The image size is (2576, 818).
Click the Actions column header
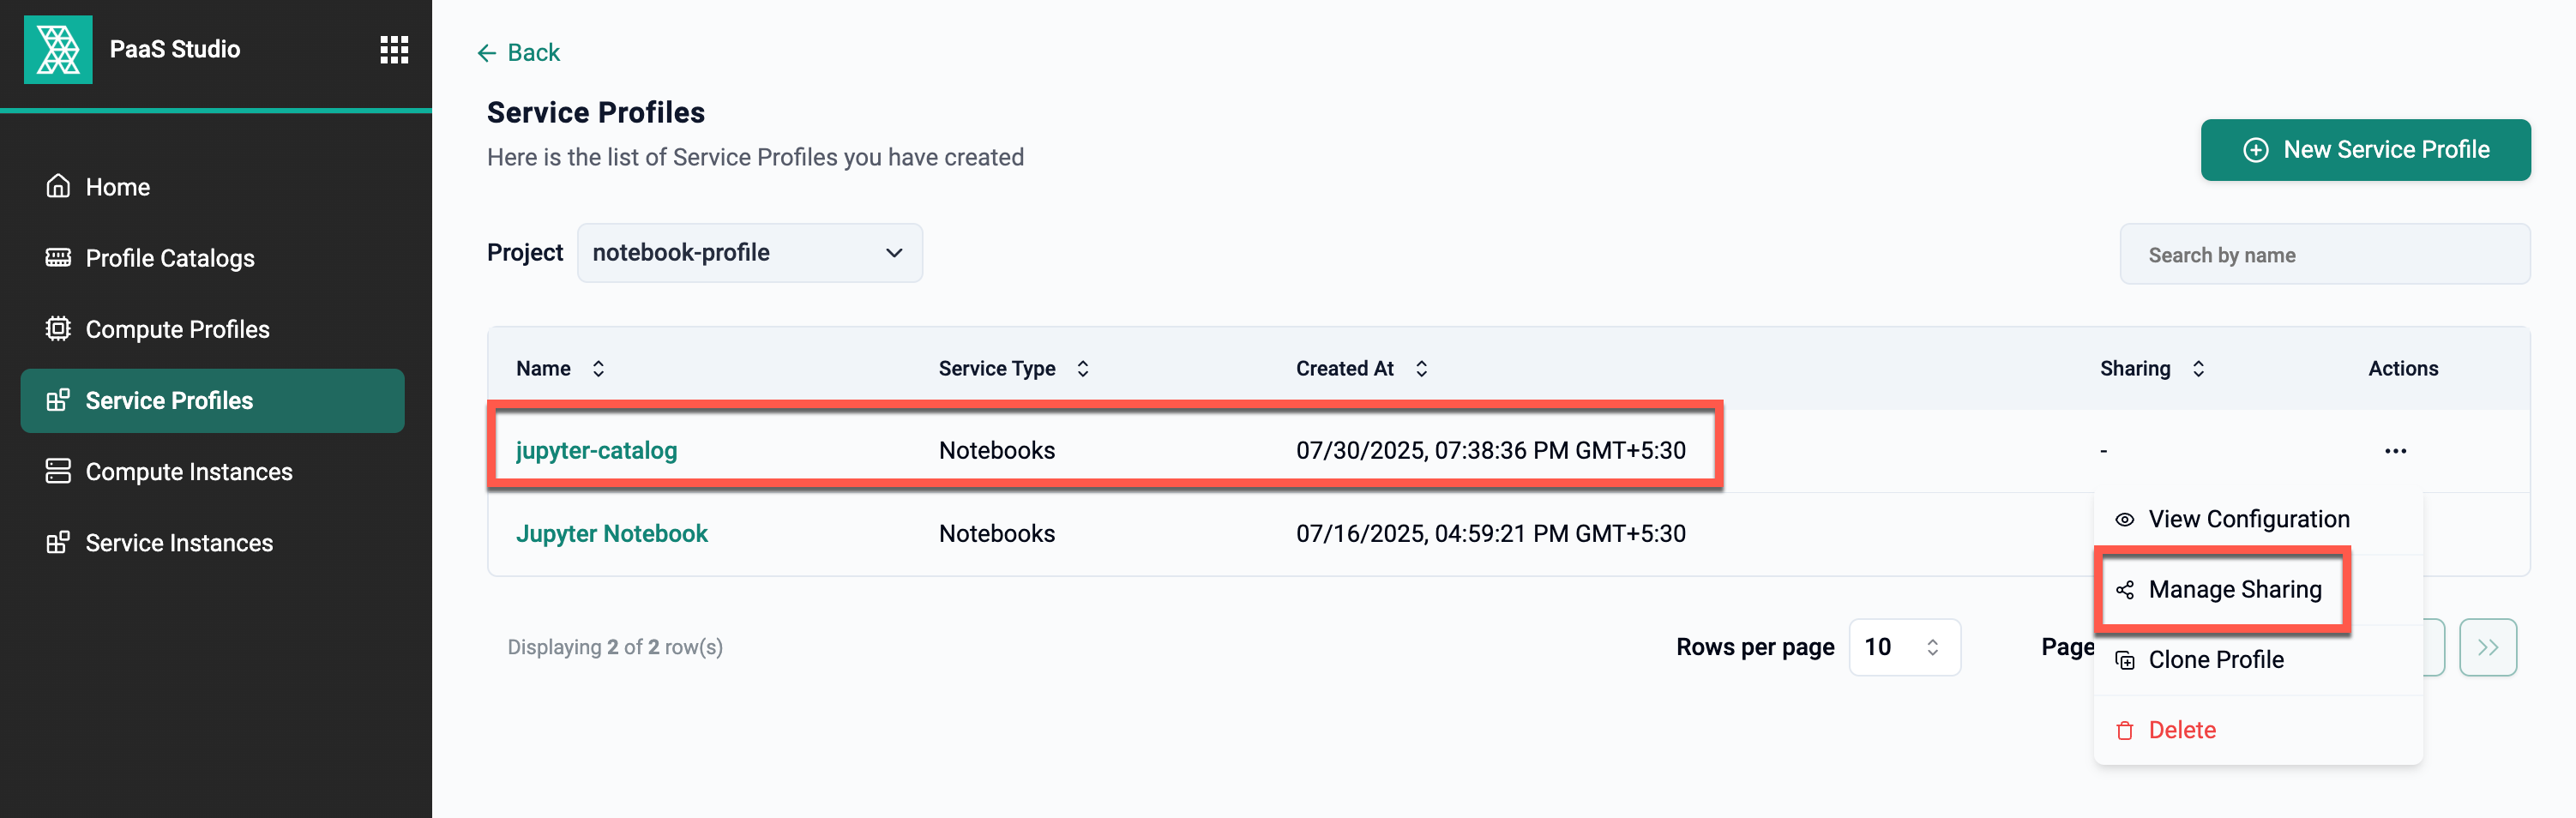click(2403, 368)
